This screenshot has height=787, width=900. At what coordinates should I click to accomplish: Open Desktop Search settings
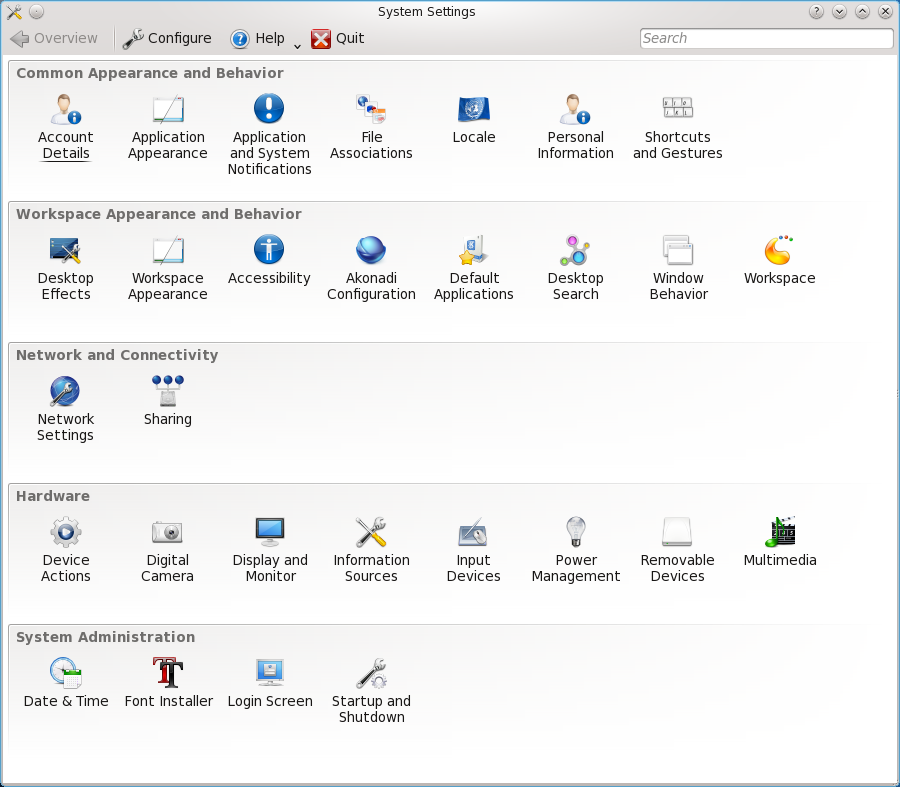click(575, 269)
